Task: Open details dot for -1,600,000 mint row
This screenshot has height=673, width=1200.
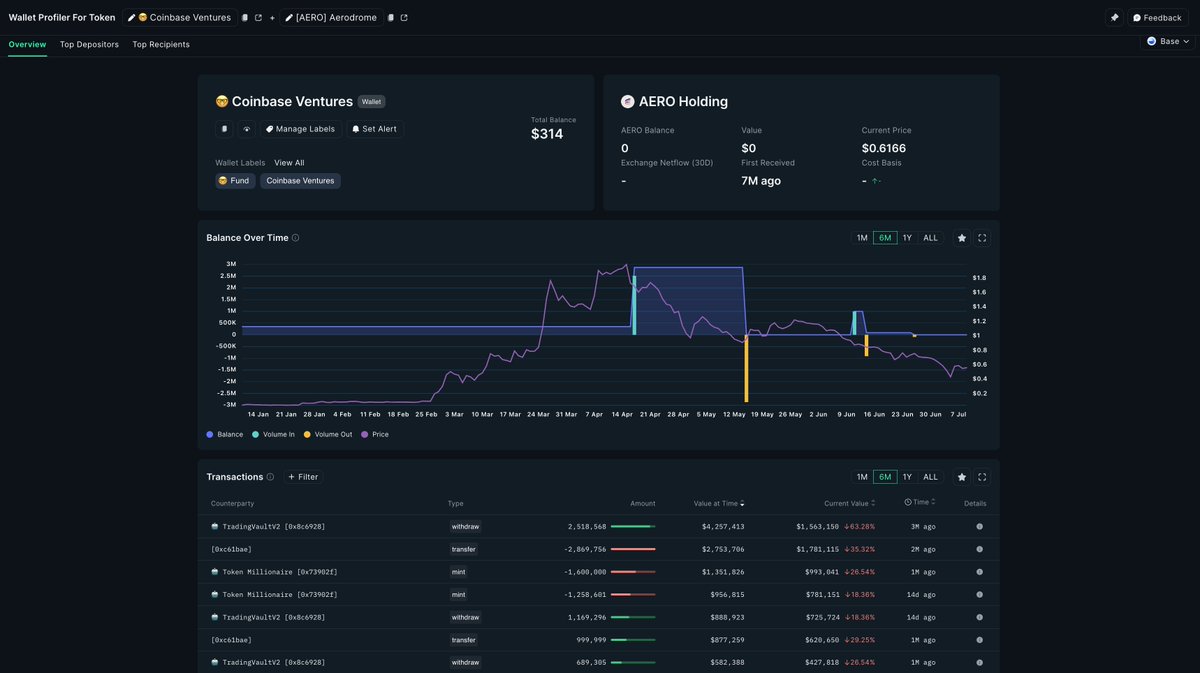Action: coord(979,572)
